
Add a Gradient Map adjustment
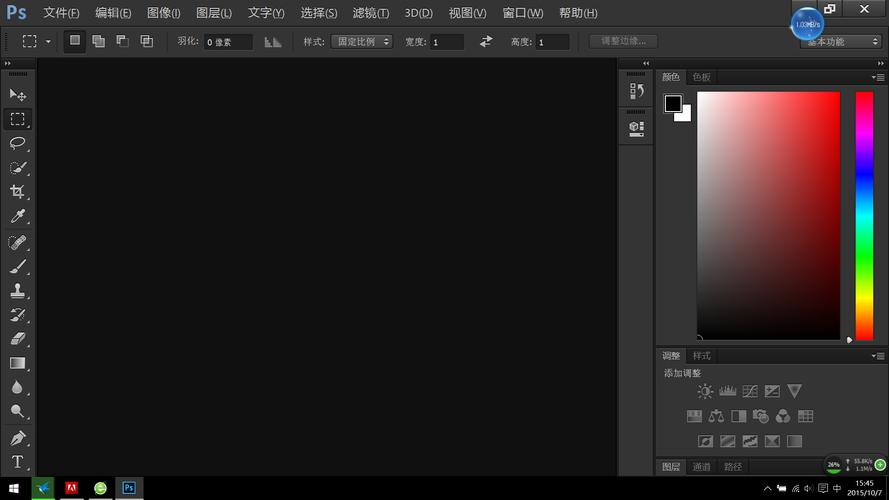point(794,441)
